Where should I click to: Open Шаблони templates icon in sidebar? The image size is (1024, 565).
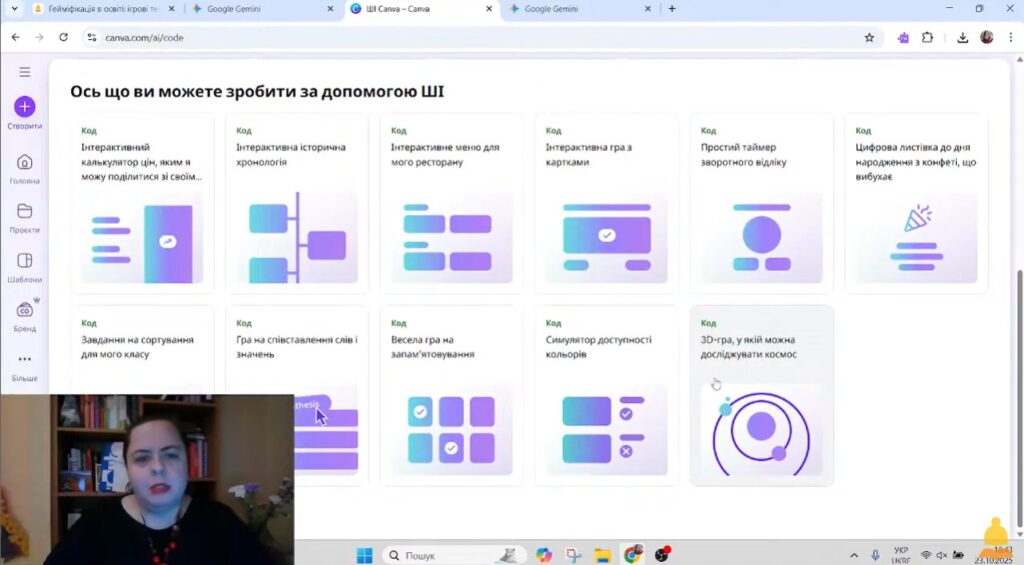point(24,261)
